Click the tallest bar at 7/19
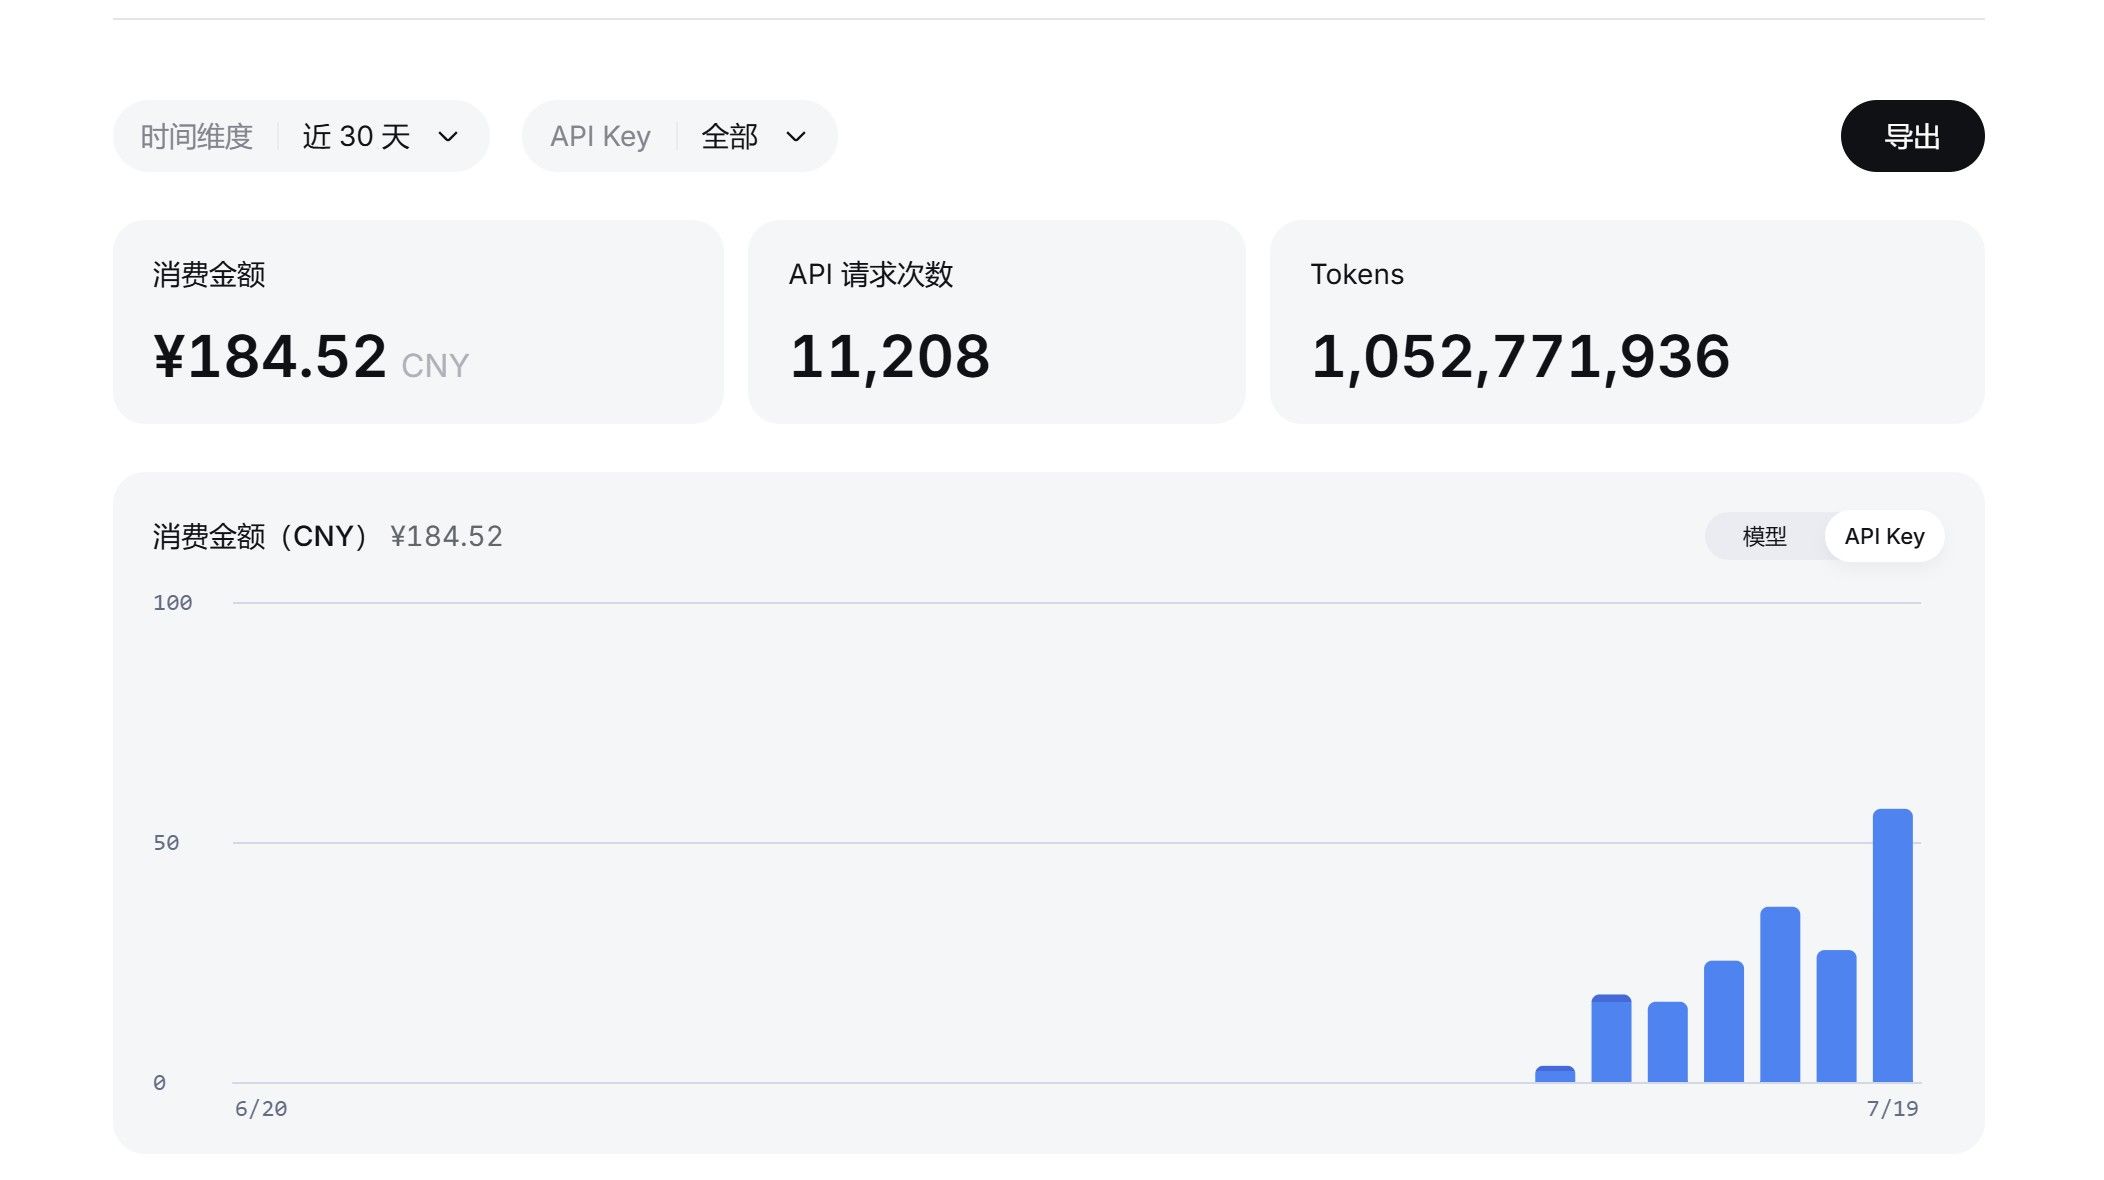Screen dimensions: 2104x1180 (x=1892, y=946)
